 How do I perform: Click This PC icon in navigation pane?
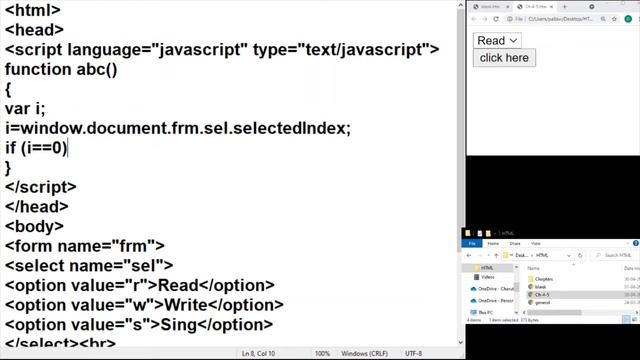click(x=473, y=312)
